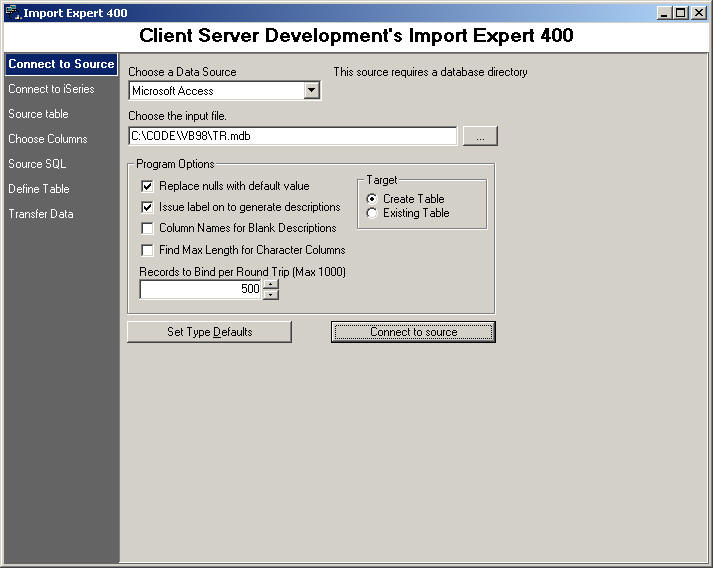Image resolution: width=713 pixels, height=568 pixels.
Task: Open the Transfer Data step
Action: [41, 214]
